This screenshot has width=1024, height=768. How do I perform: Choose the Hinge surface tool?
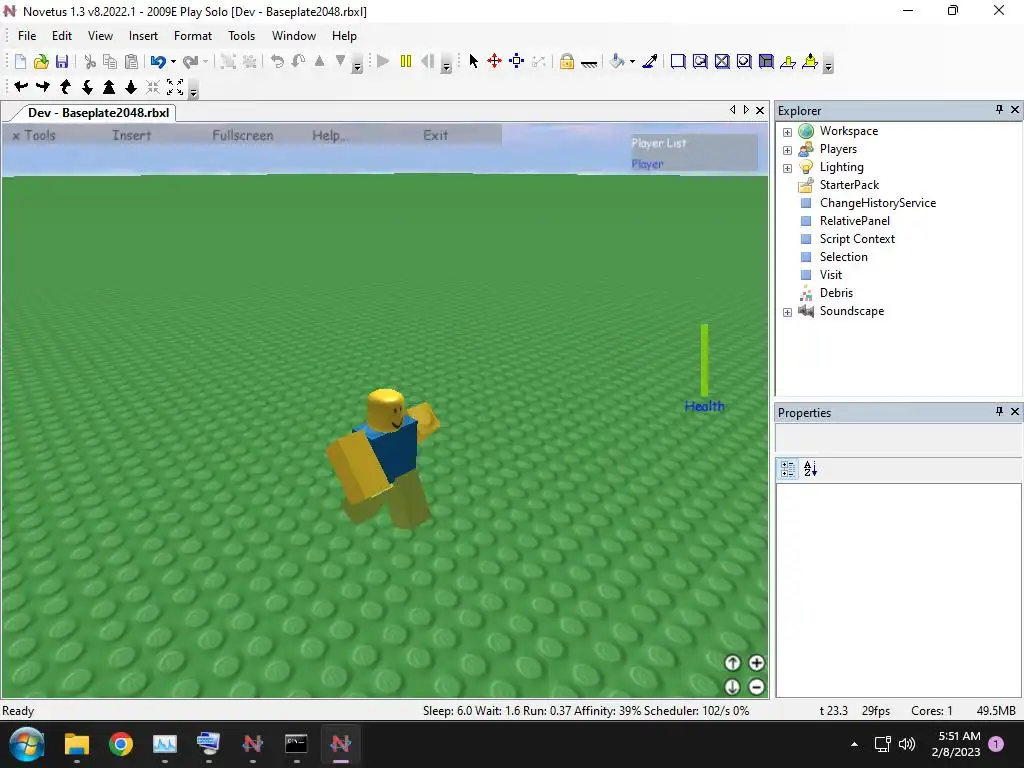[x=788, y=61]
